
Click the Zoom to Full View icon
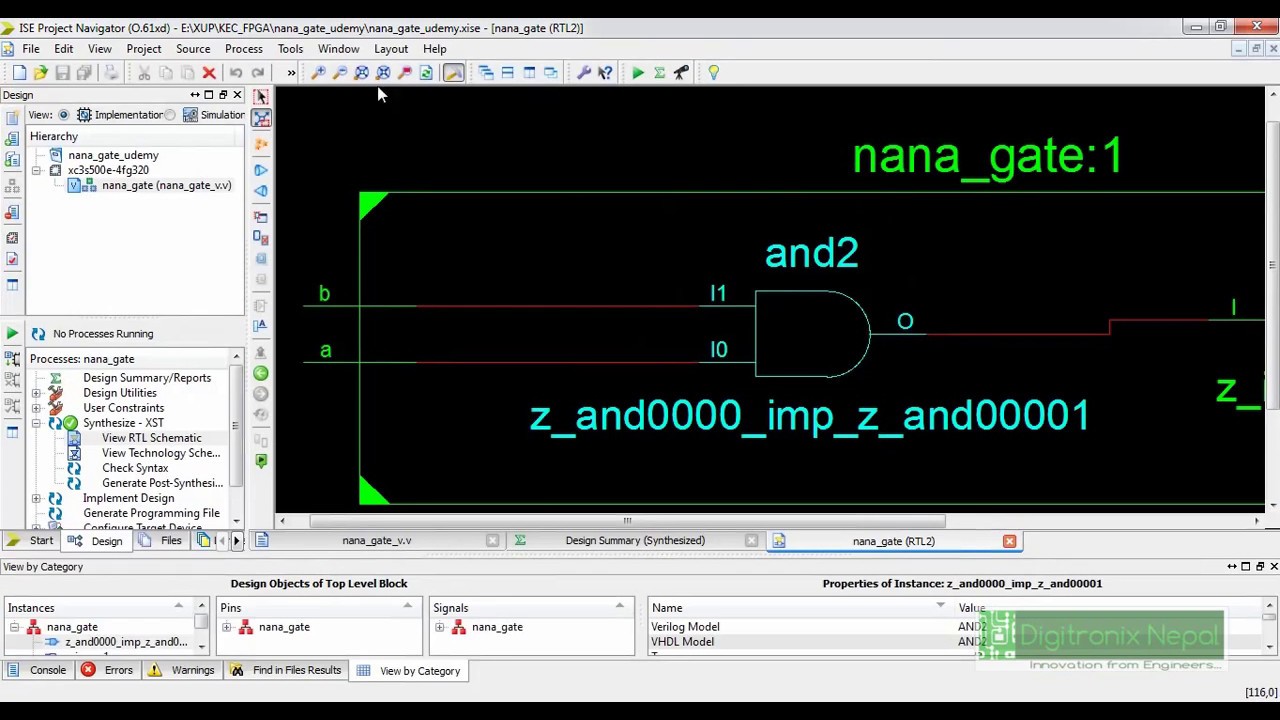click(361, 72)
